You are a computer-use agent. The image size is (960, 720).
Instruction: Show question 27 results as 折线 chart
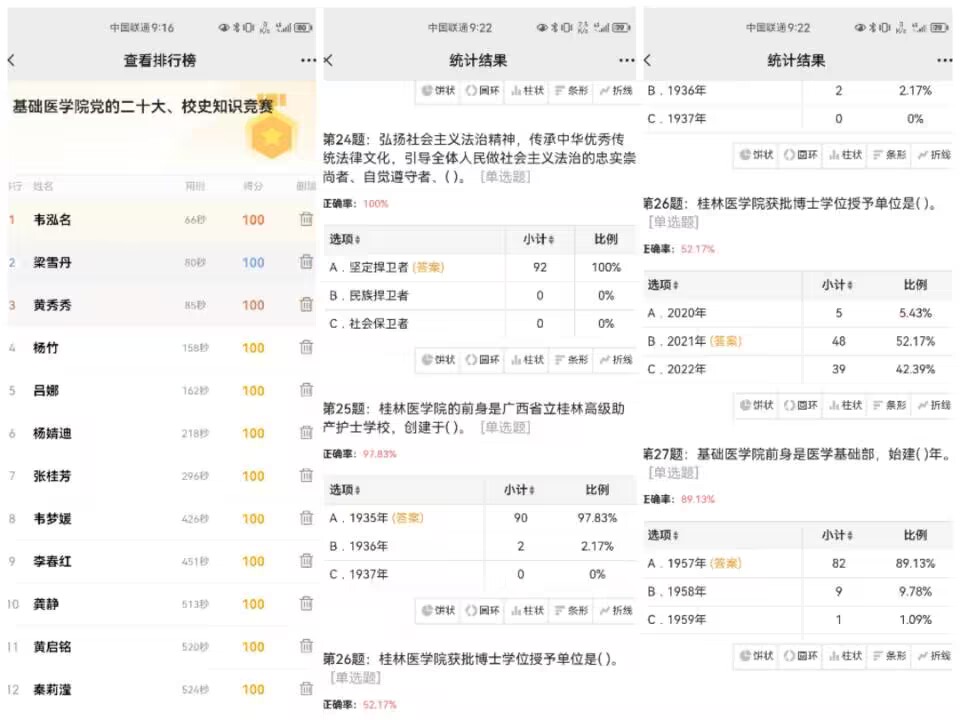coord(934,656)
